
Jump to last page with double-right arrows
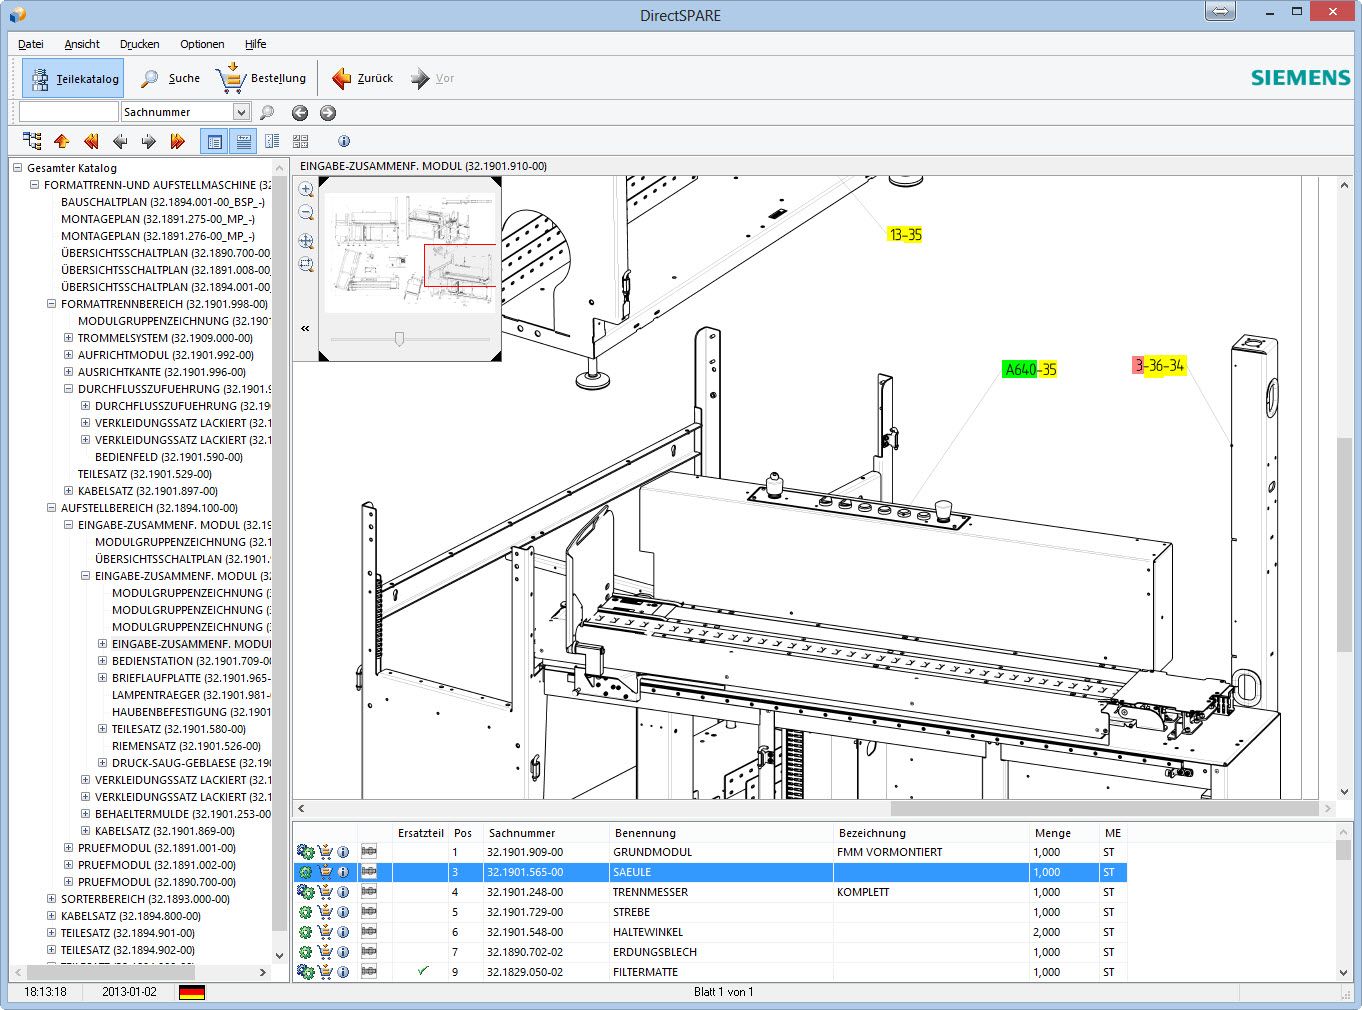[178, 141]
